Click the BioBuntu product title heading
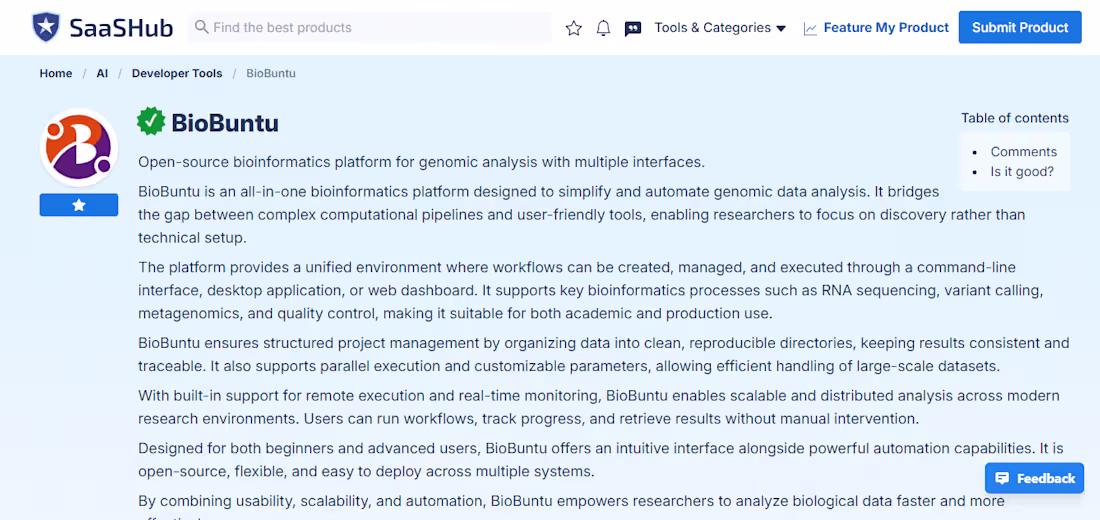The width and height of the screenshot is (1100, 520). (x=225, y=124)
